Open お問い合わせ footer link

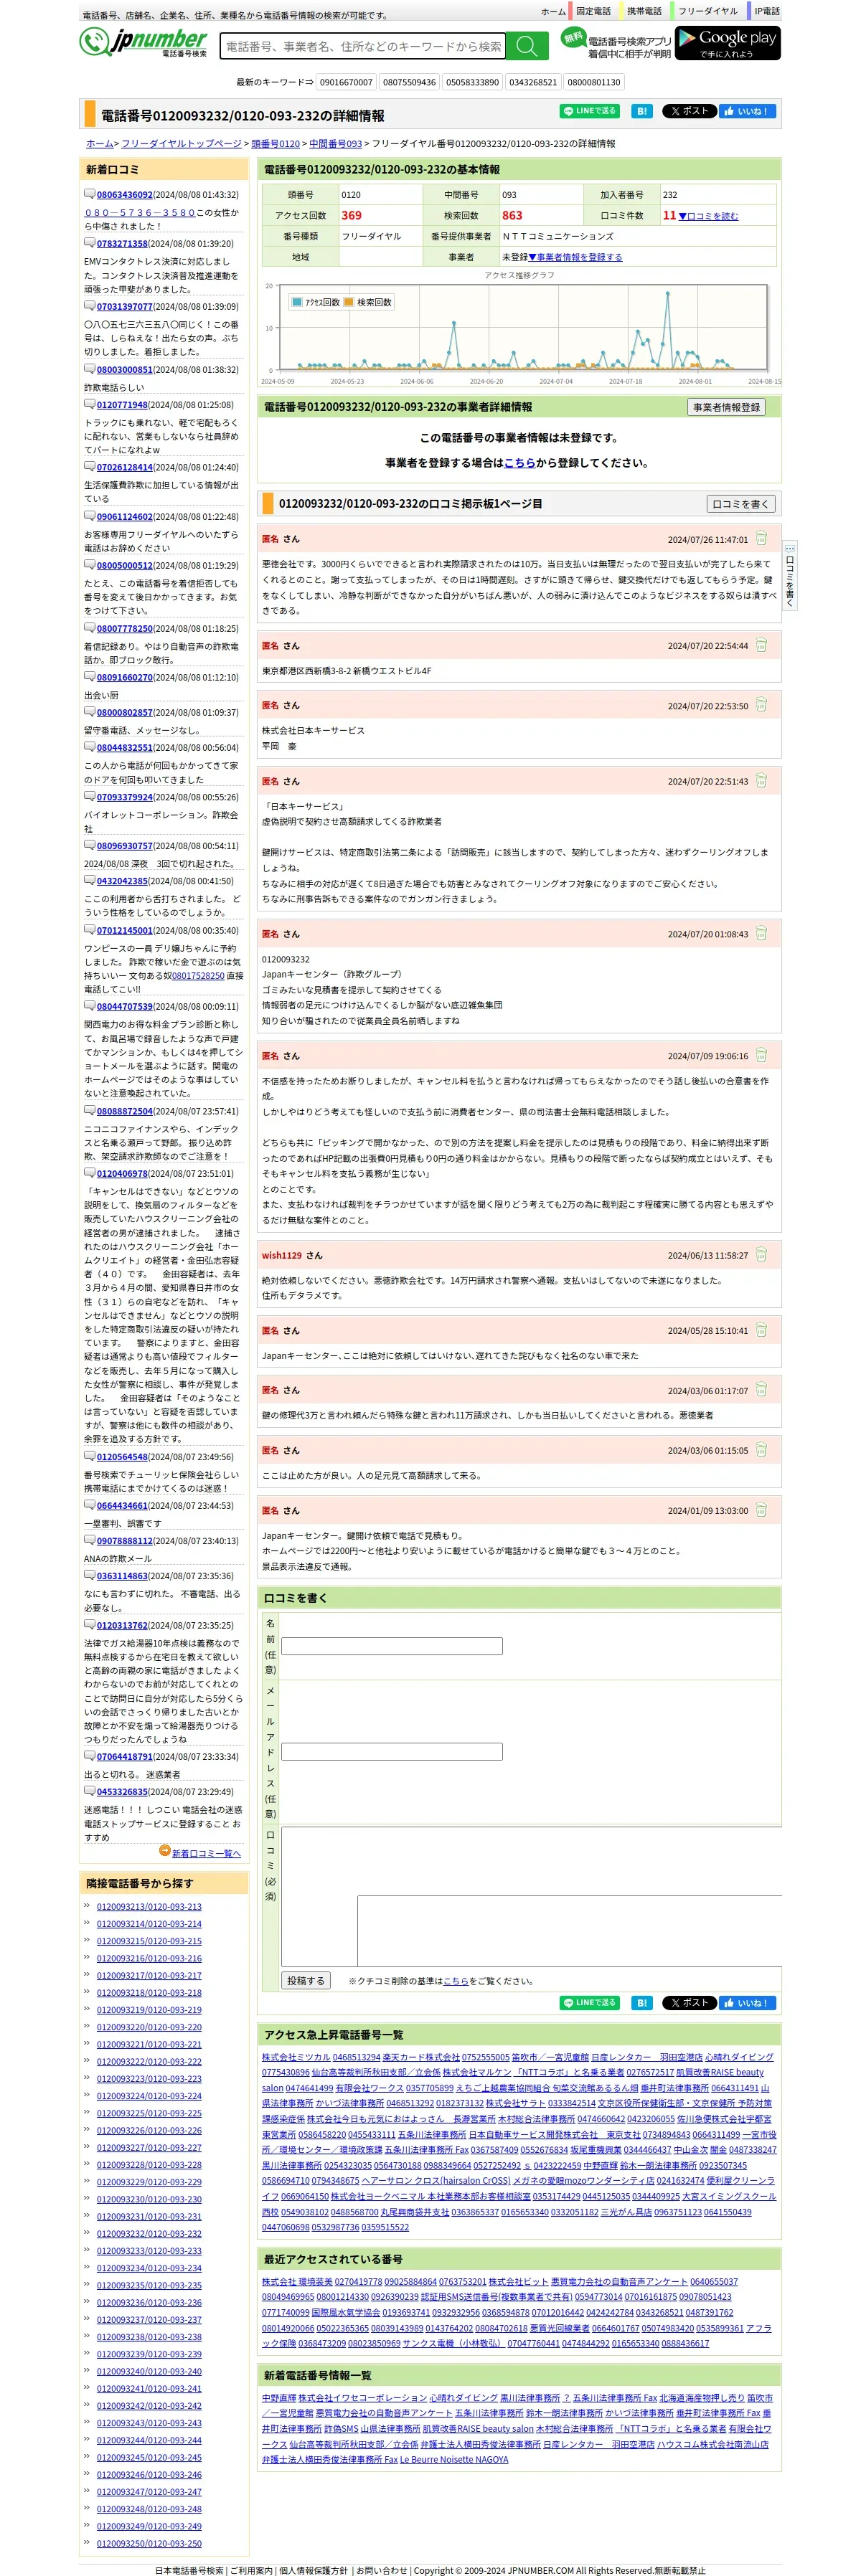point(381,2569)
